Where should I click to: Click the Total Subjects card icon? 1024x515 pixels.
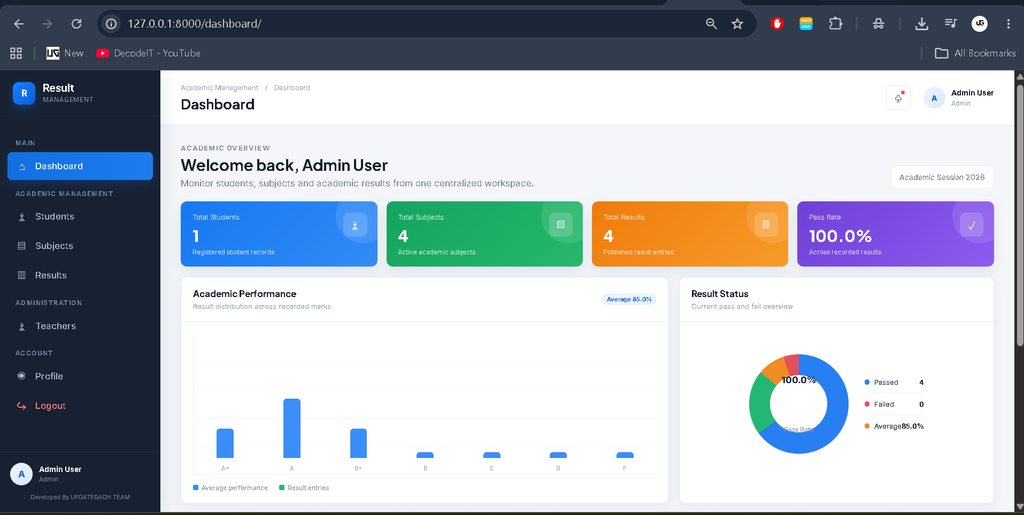[560, 225]
